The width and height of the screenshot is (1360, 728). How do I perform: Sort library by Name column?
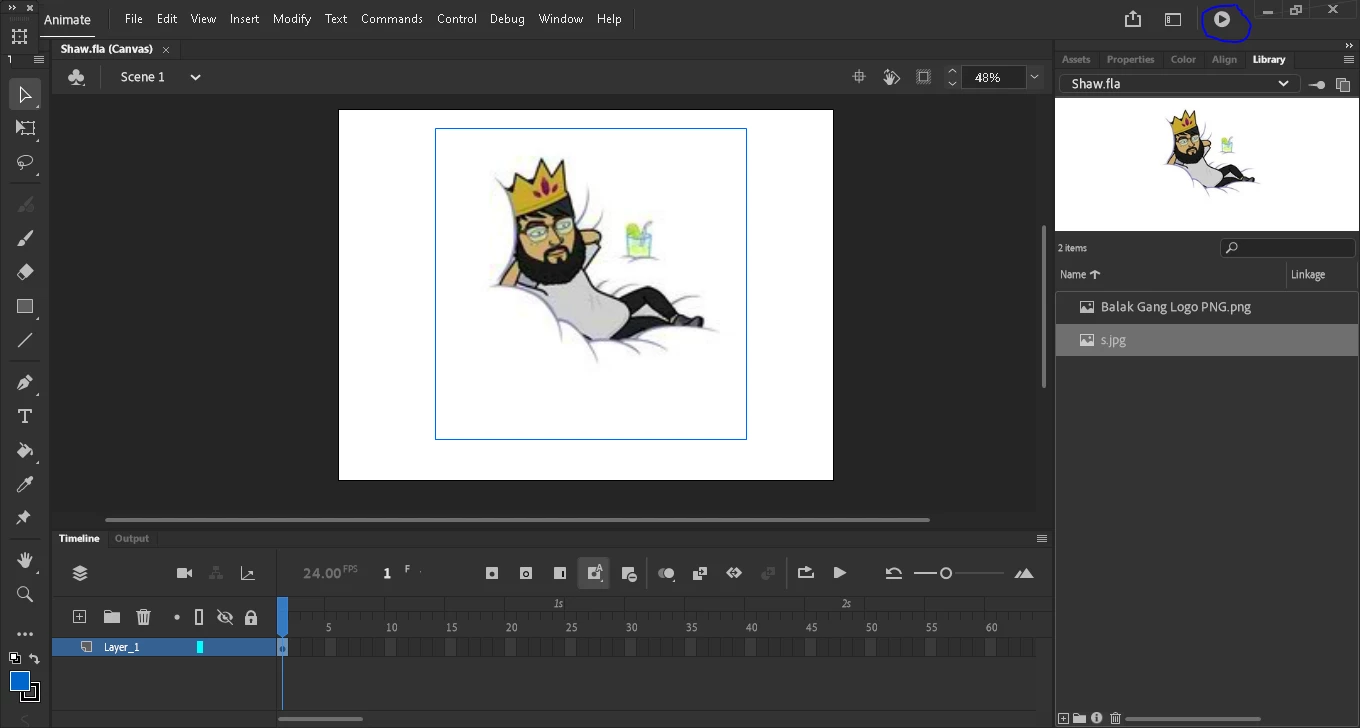click(1080, 274)
